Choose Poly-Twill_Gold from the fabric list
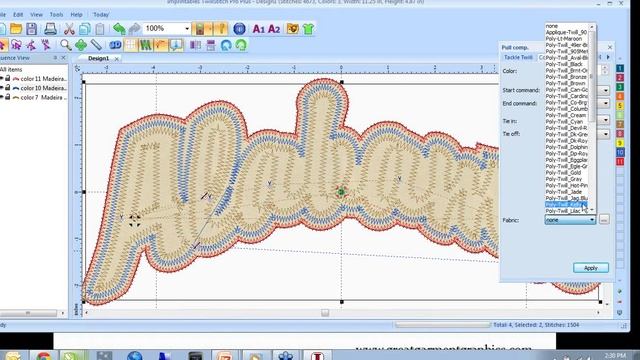The height and width of the screenshot is (360, 640). pos(563,173)
